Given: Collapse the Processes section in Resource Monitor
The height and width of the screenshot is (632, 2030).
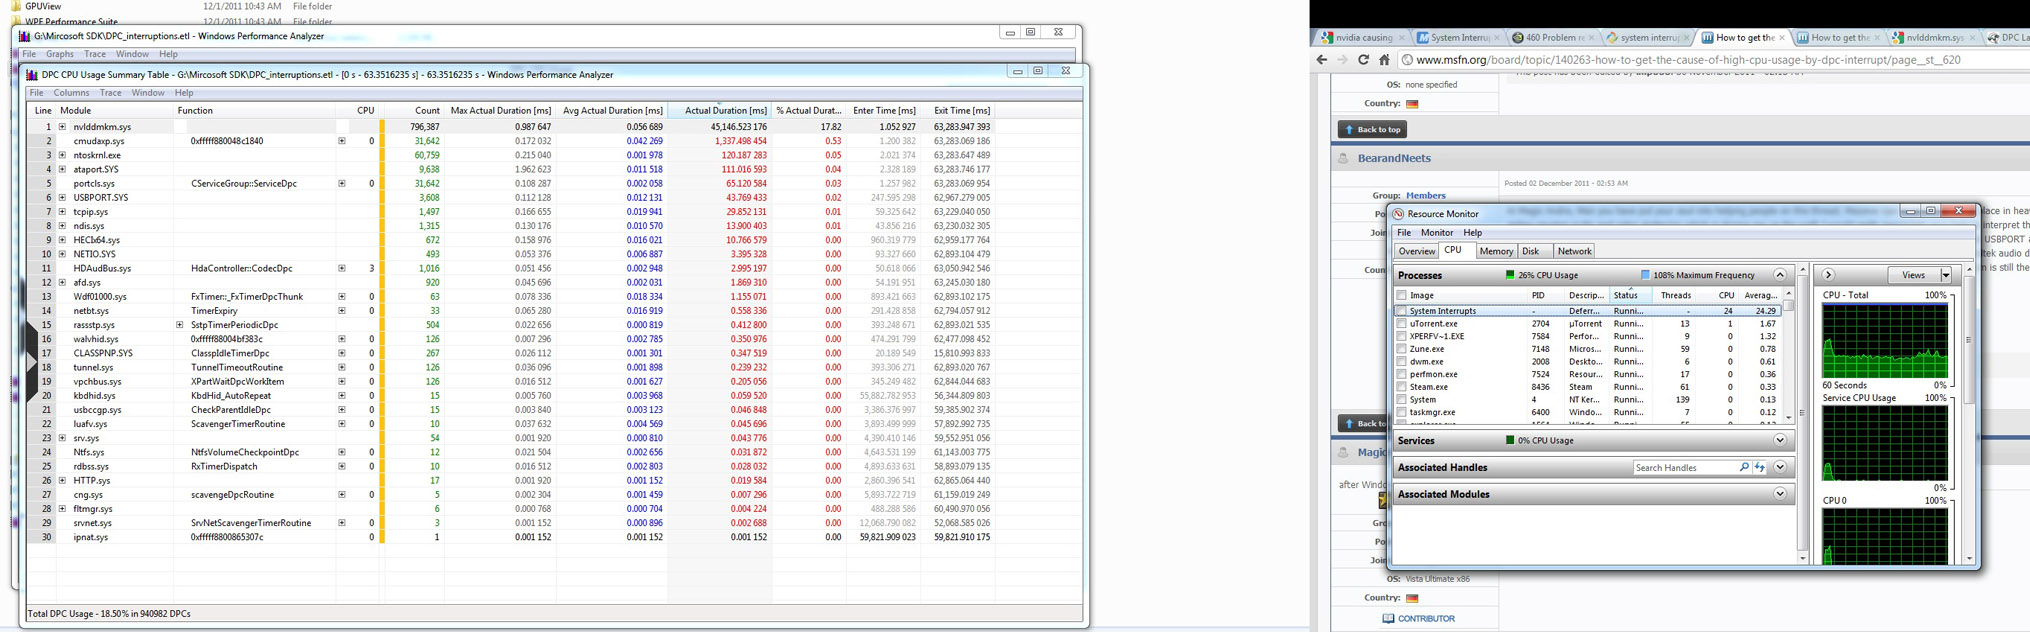Looking at the screenshot, I should coord(1780,275).
